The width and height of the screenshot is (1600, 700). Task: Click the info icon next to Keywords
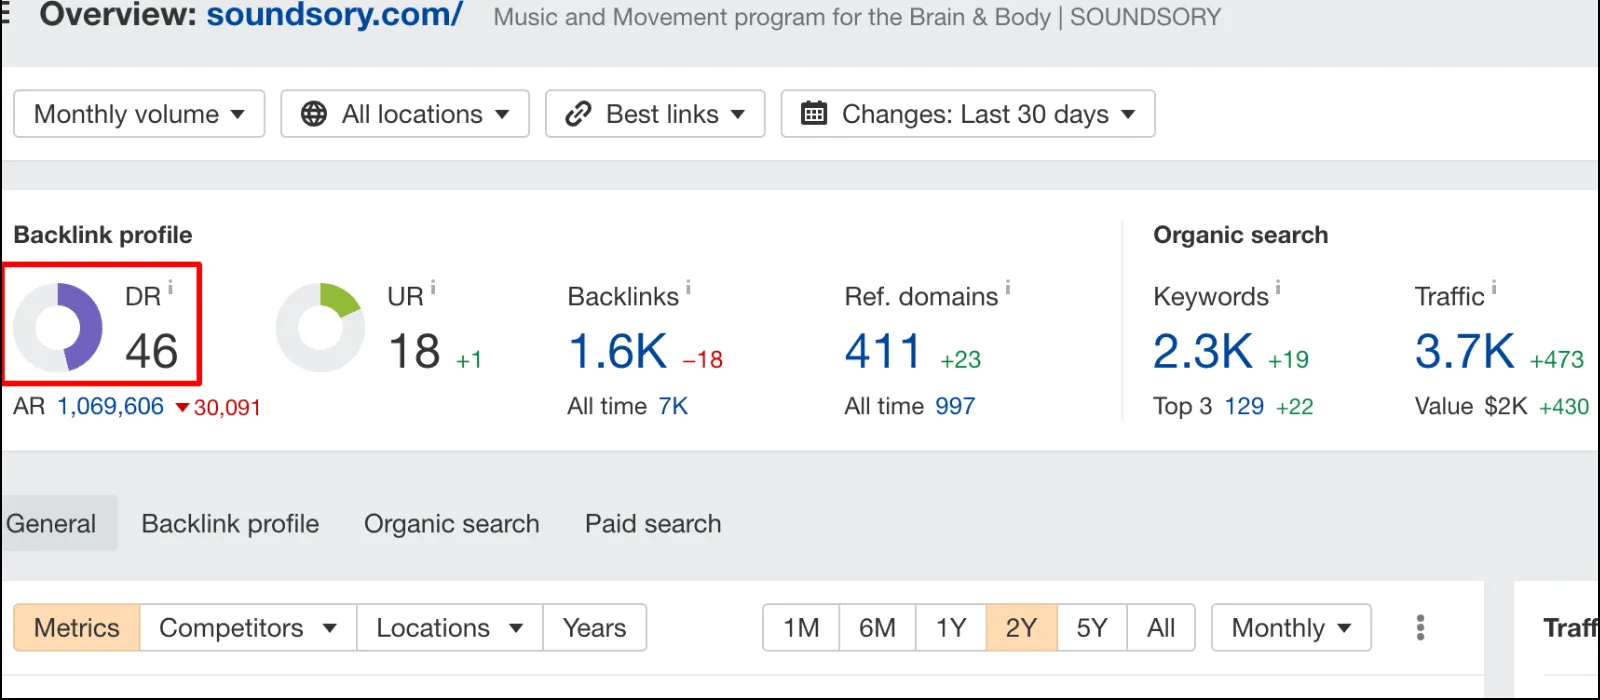pos(1278,288)
